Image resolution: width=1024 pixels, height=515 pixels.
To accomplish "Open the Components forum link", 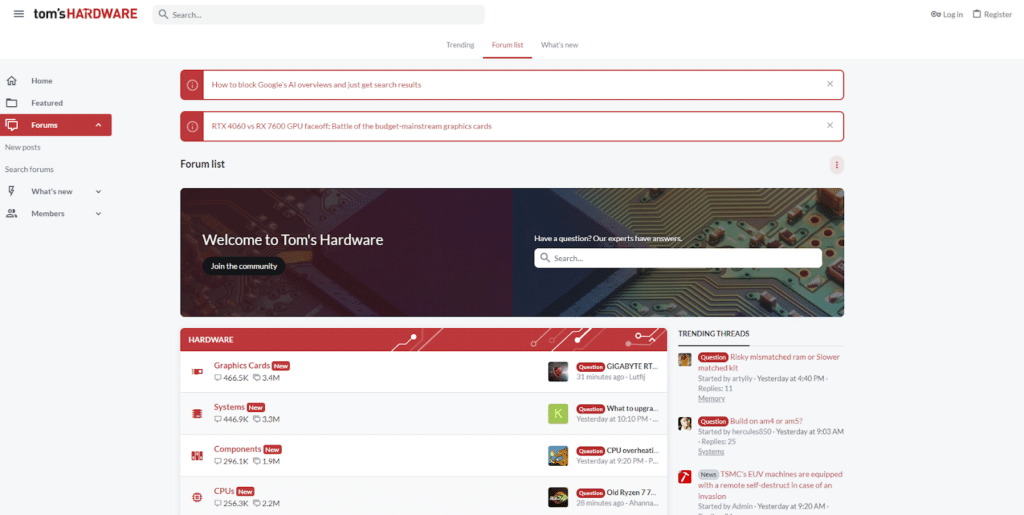I will tap(238, 449).
